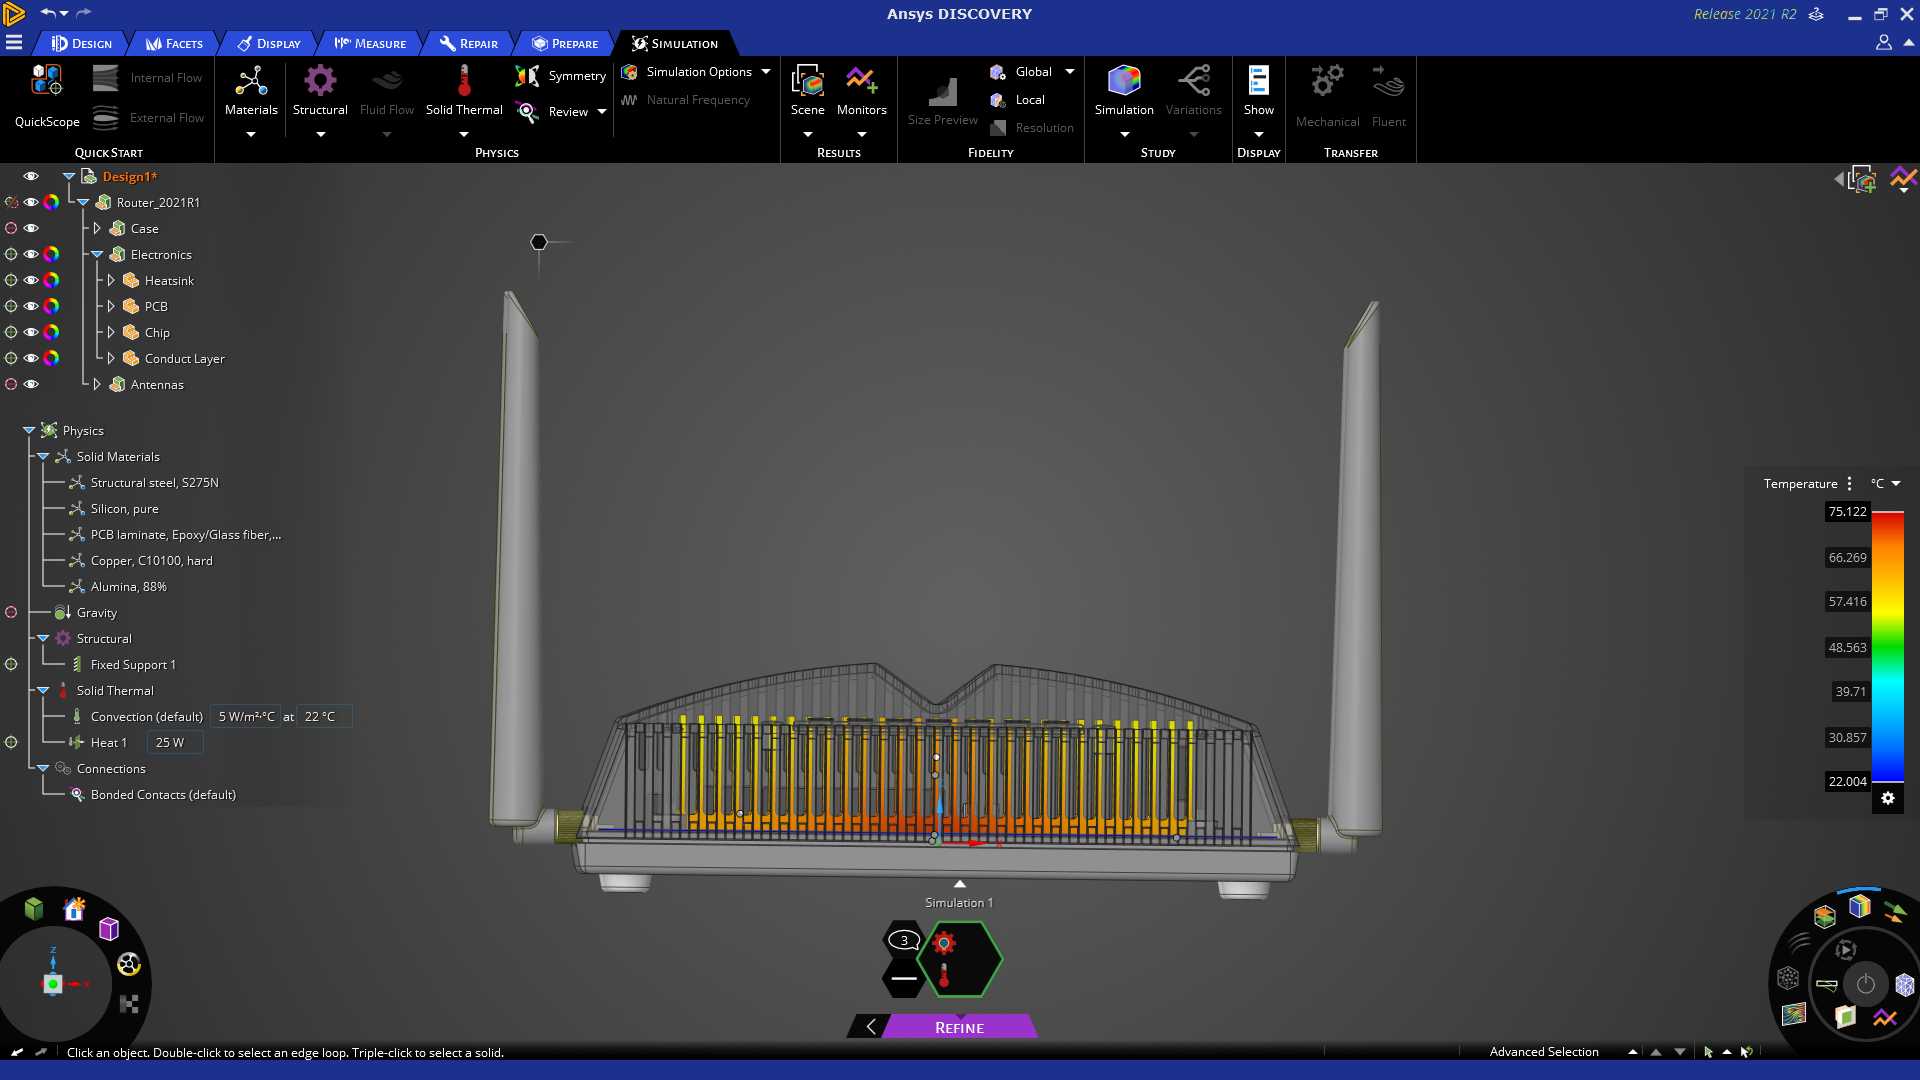Switch to the Facets tab
Viewport: 1920px width, 1080px height.
(x=175, y=43)
